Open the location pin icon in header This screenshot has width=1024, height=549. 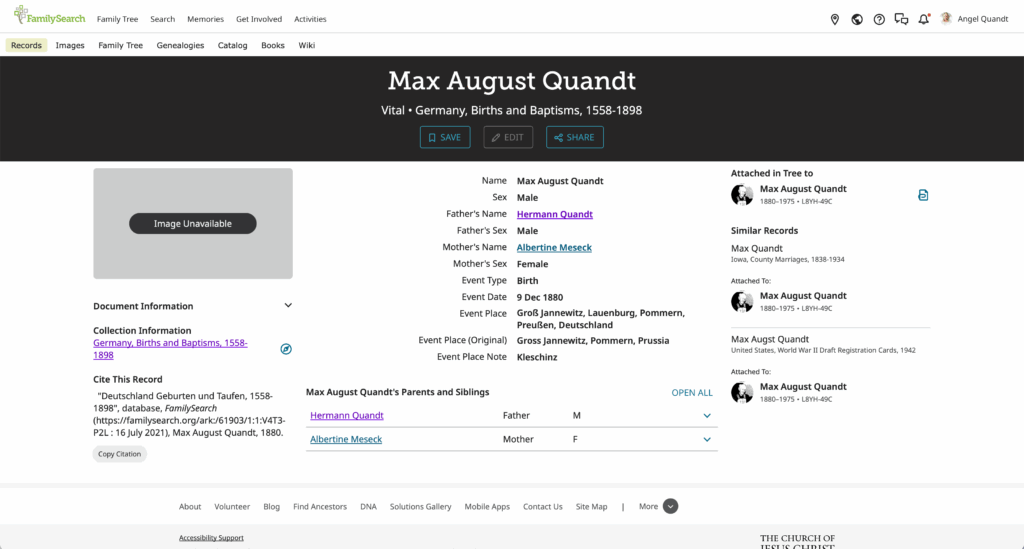835,20
